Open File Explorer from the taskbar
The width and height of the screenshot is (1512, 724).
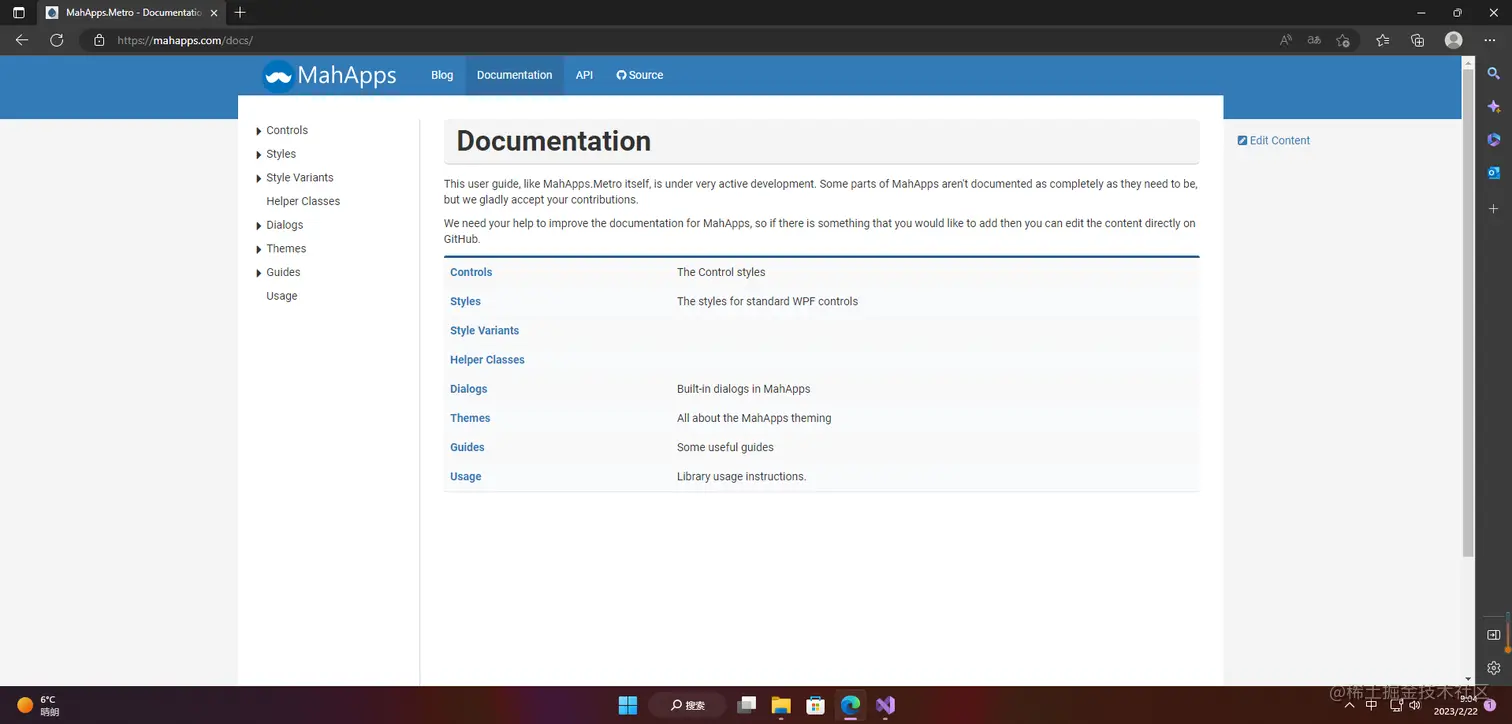point(781,705)
